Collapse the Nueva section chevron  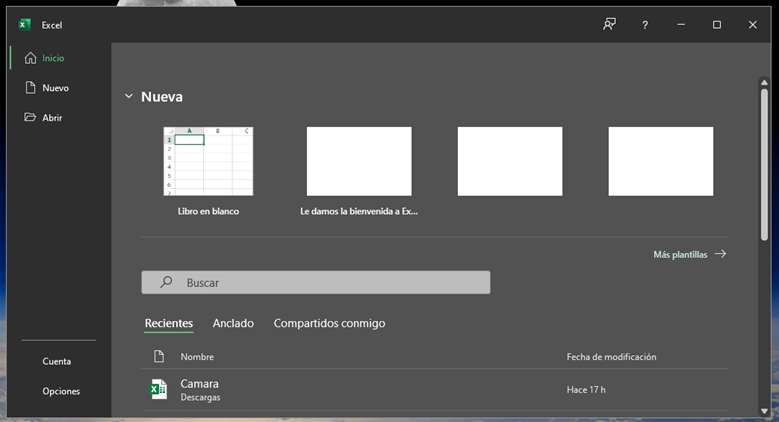click(129, 96)
